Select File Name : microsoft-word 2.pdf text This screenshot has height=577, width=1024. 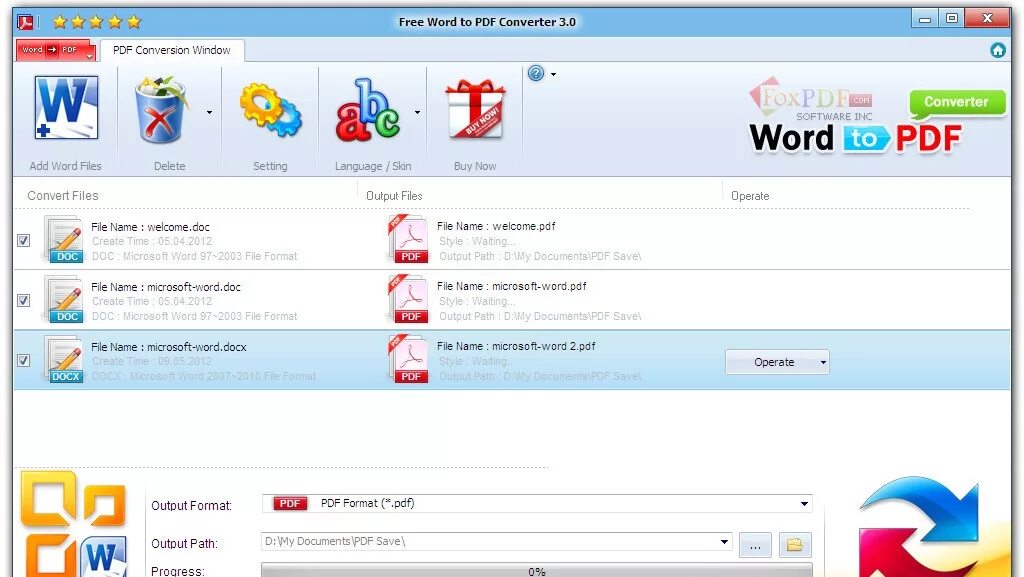click(516, 347)
